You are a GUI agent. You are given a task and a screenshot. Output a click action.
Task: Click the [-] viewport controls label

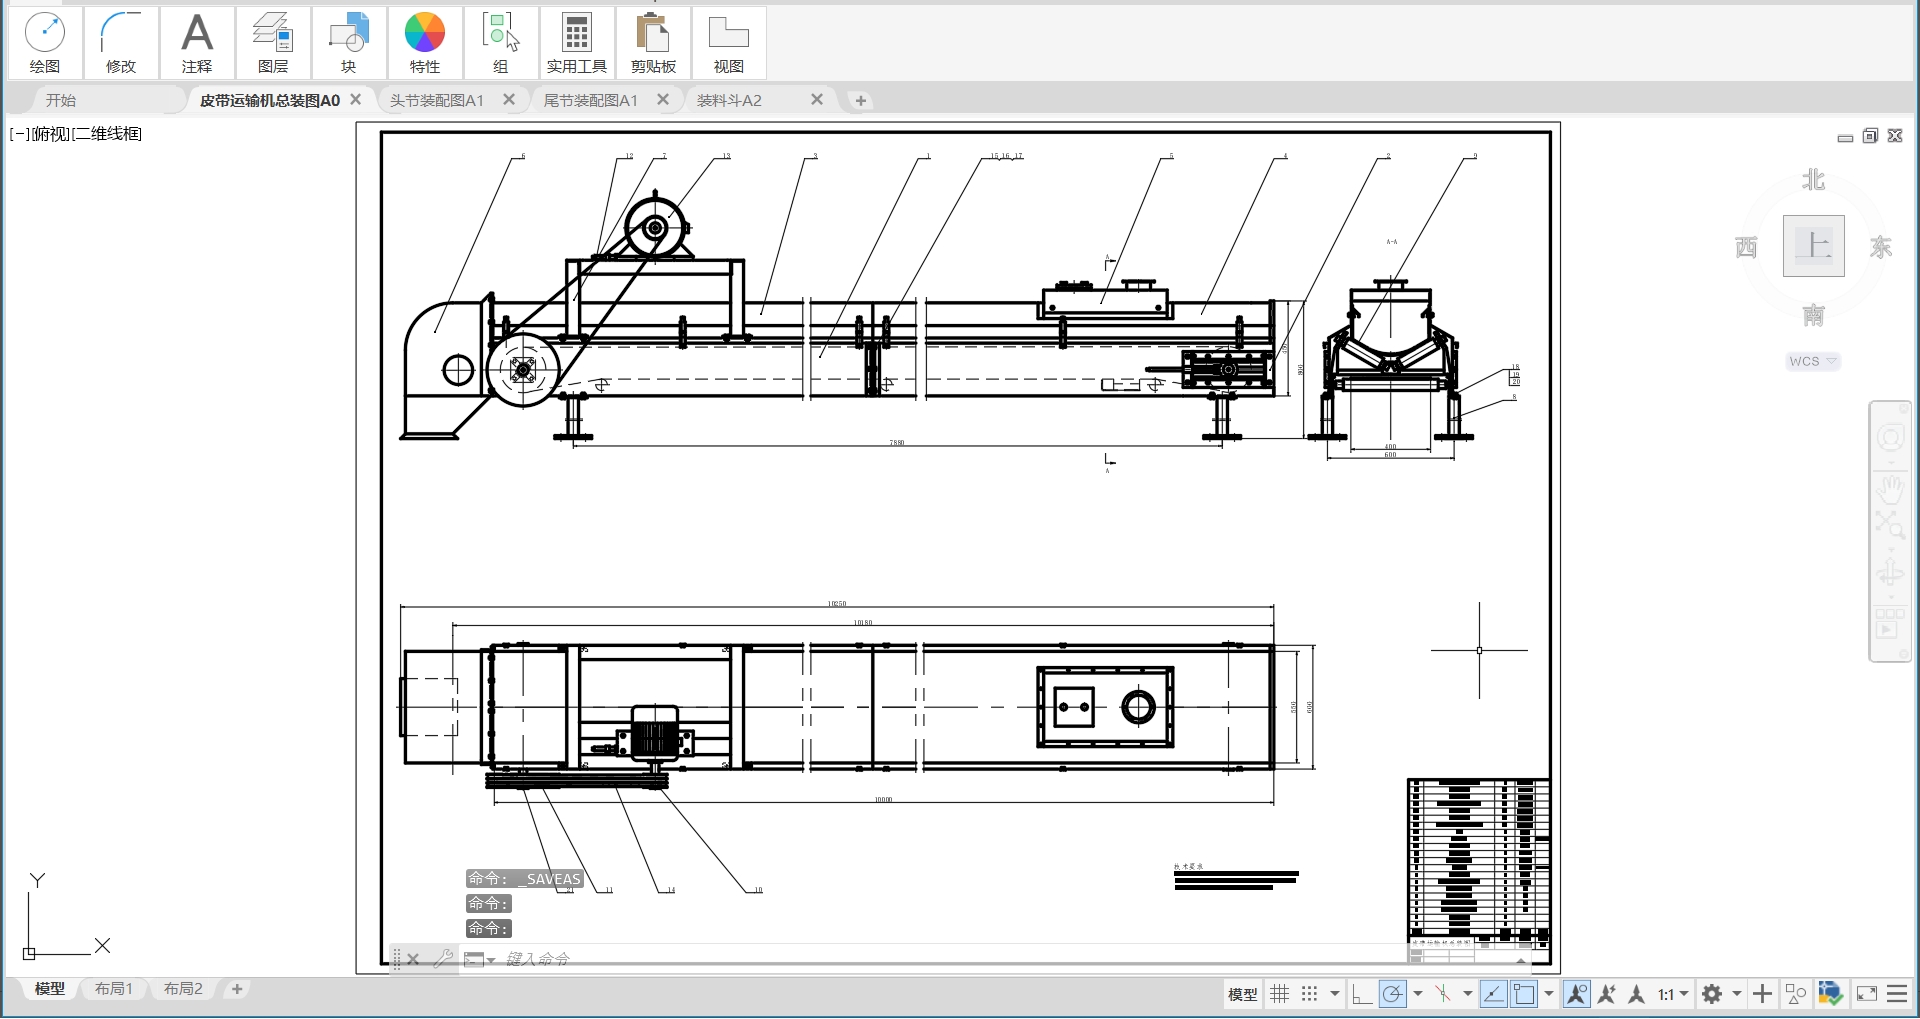tap(19, 134)
